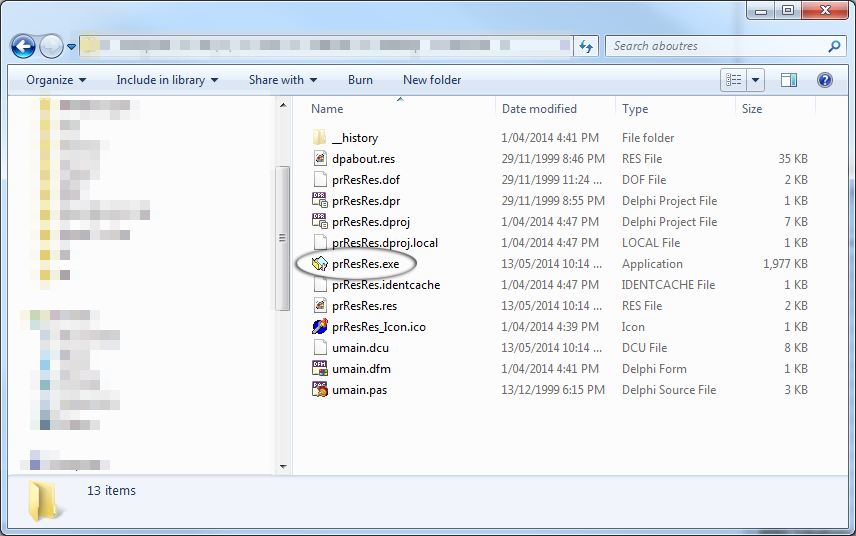The height and width of the screenshot is (536, 856).
Task: Maximize the Explorer window
Action: coord(788,11)
